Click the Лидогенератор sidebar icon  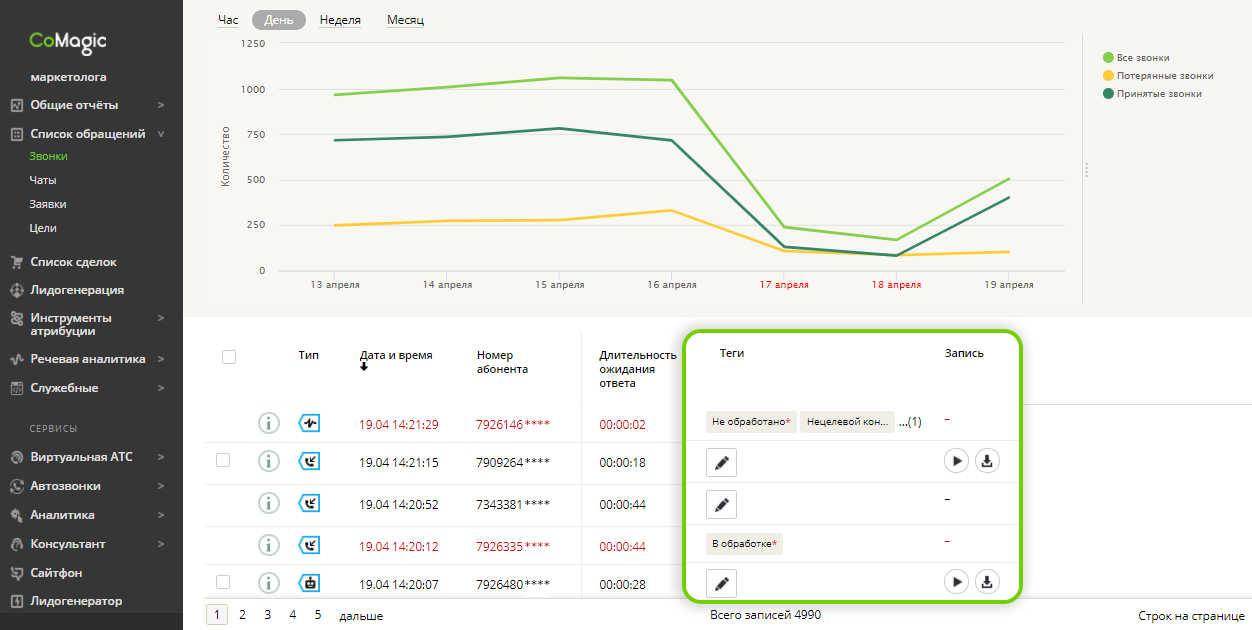(x=16, y=601)
